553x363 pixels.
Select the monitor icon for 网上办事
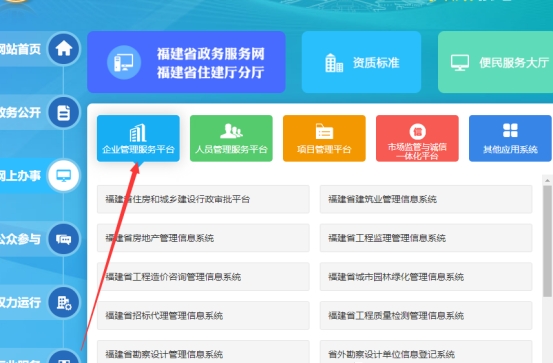(x=64, y=175)
